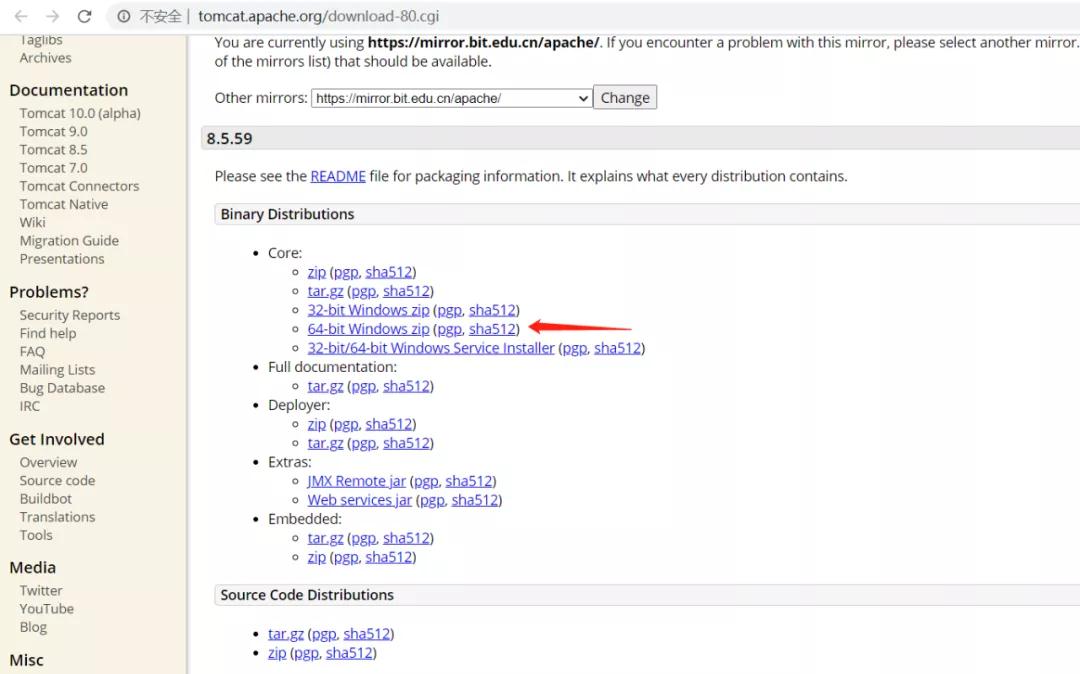Open the Presentations link
Screen dimensions: 1080x674
62,259
